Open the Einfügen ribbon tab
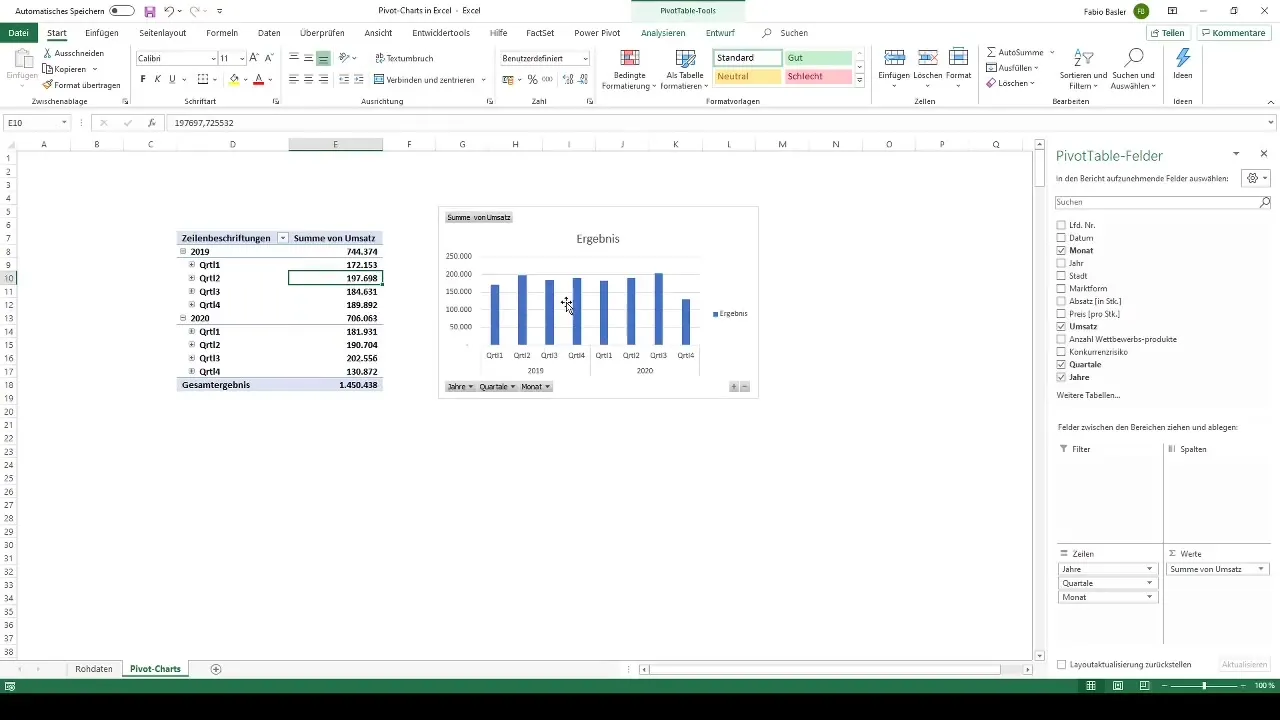This screenshot has height=720, width=1280. click(x=102, y=33)
